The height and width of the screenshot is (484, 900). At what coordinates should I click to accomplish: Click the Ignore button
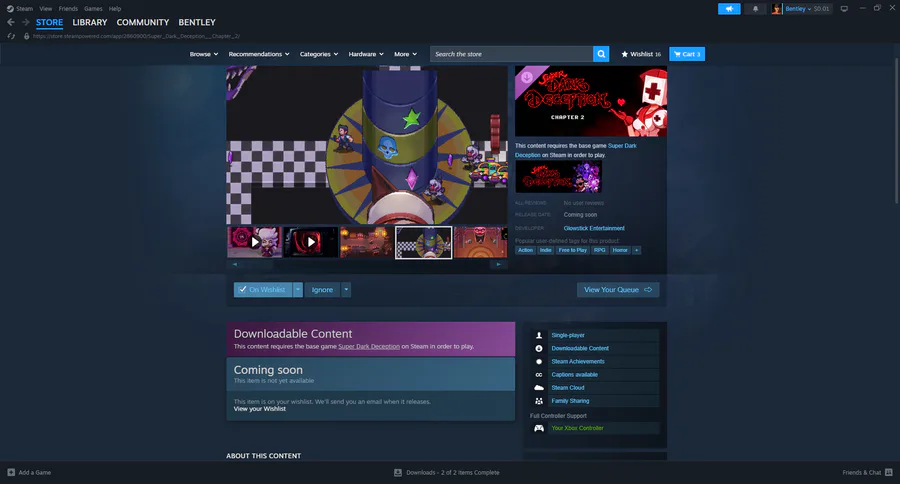[x=322, y=290]
